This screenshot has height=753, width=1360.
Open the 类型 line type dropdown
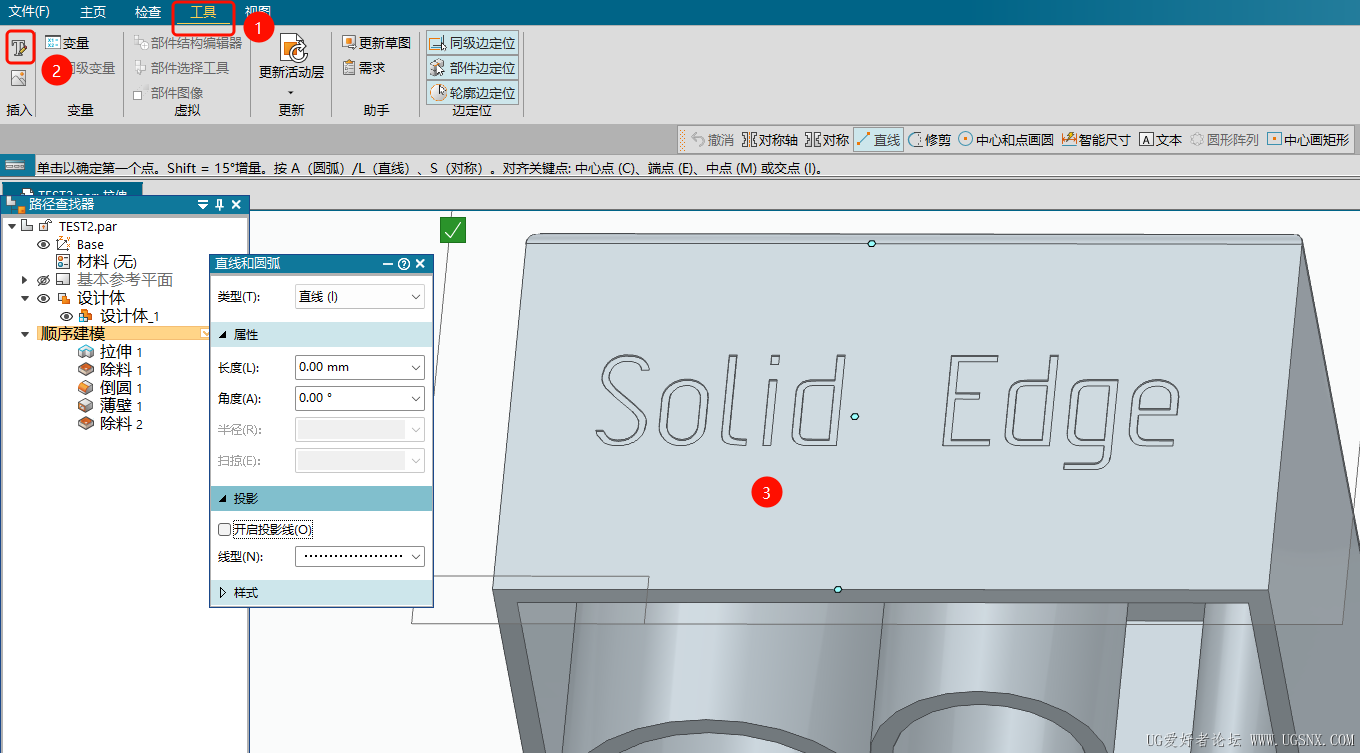tap(360, 297)
